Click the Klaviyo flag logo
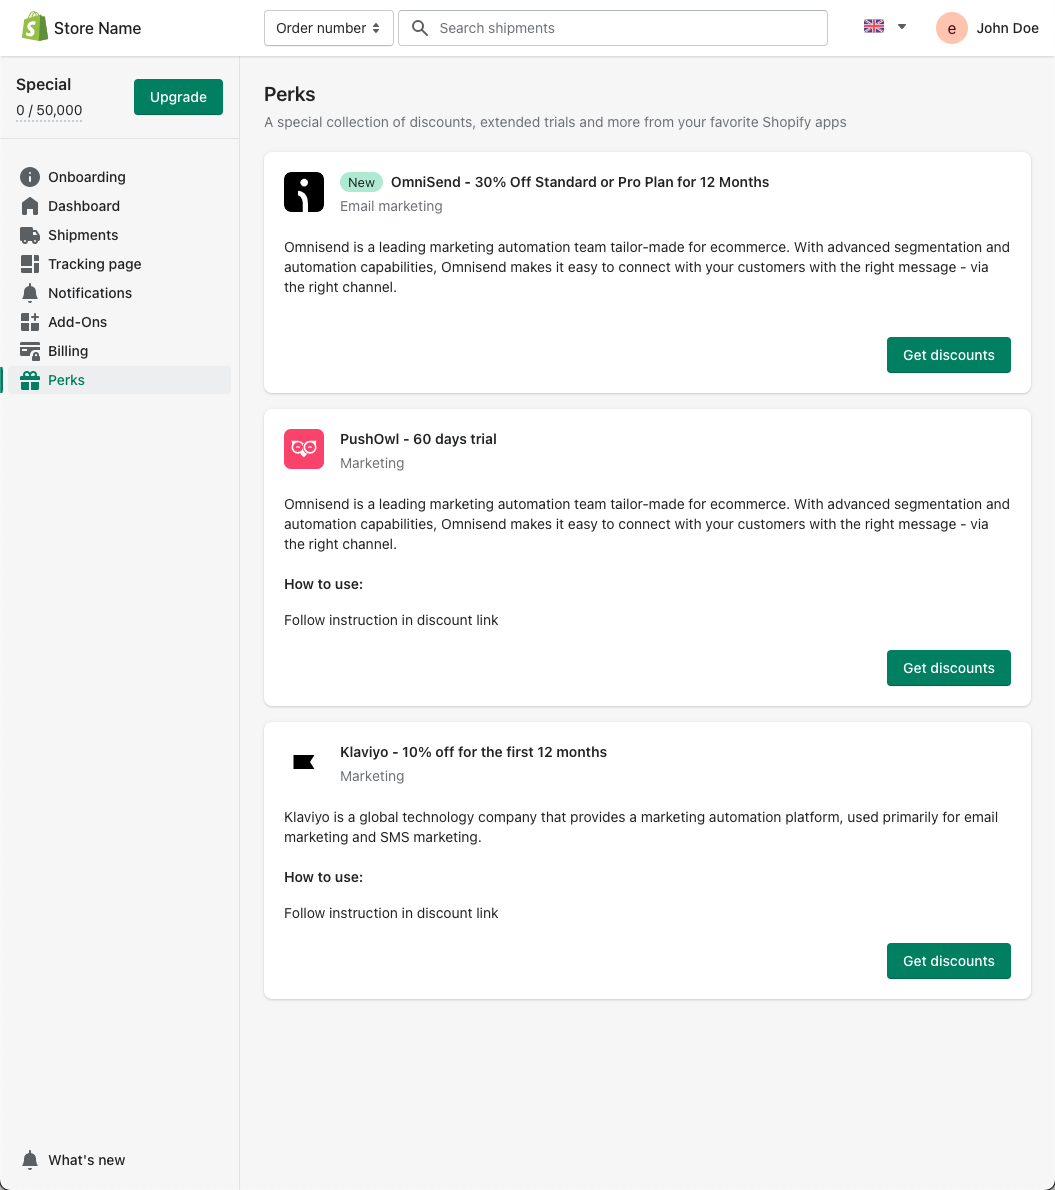 coord(304,762)
